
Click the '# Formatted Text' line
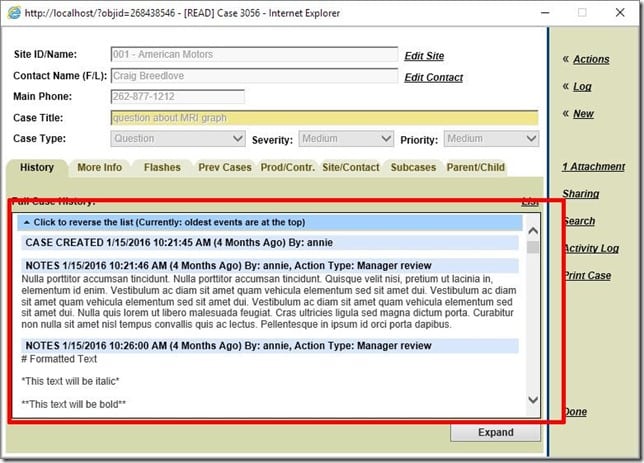pyautogui.click(x=59, y=359)
